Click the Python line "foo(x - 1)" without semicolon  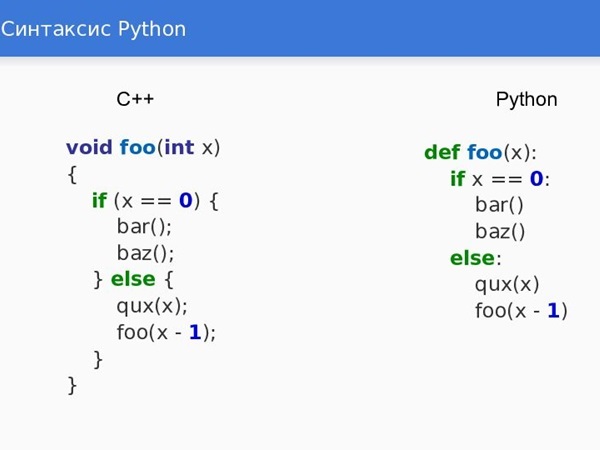(521, 310)
